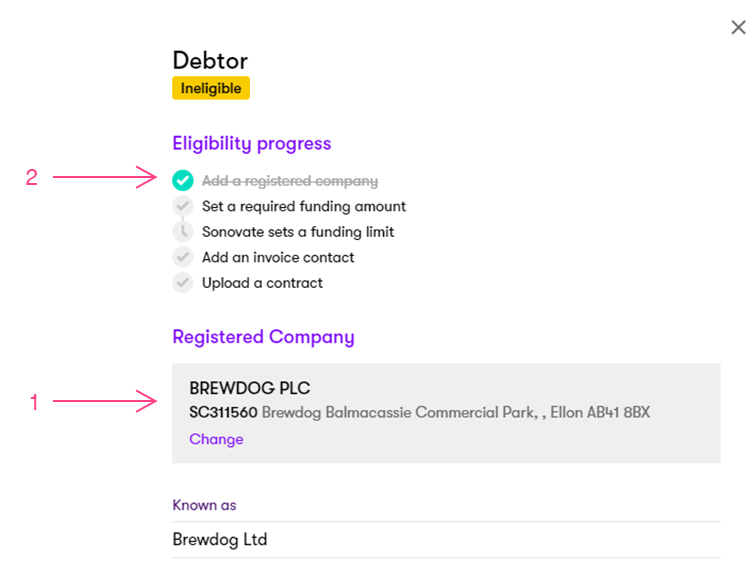Focus the 'Known as' input field
This screenshot has width=754, height=575.
tap(446, 540)
